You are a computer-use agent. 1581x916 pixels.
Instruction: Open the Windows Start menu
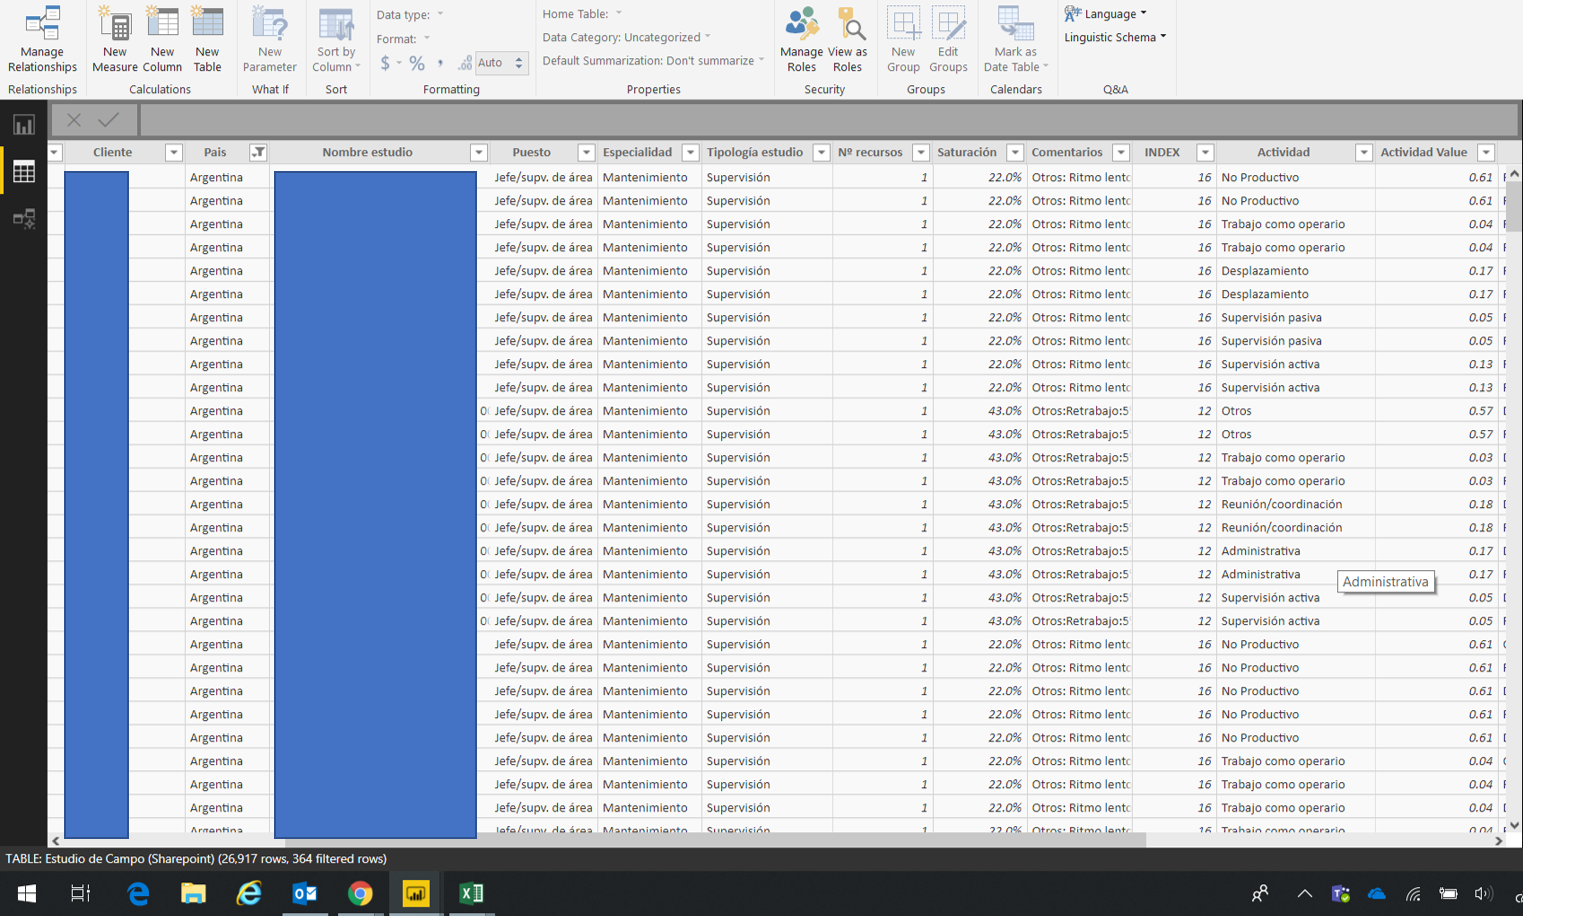[27, 893]
